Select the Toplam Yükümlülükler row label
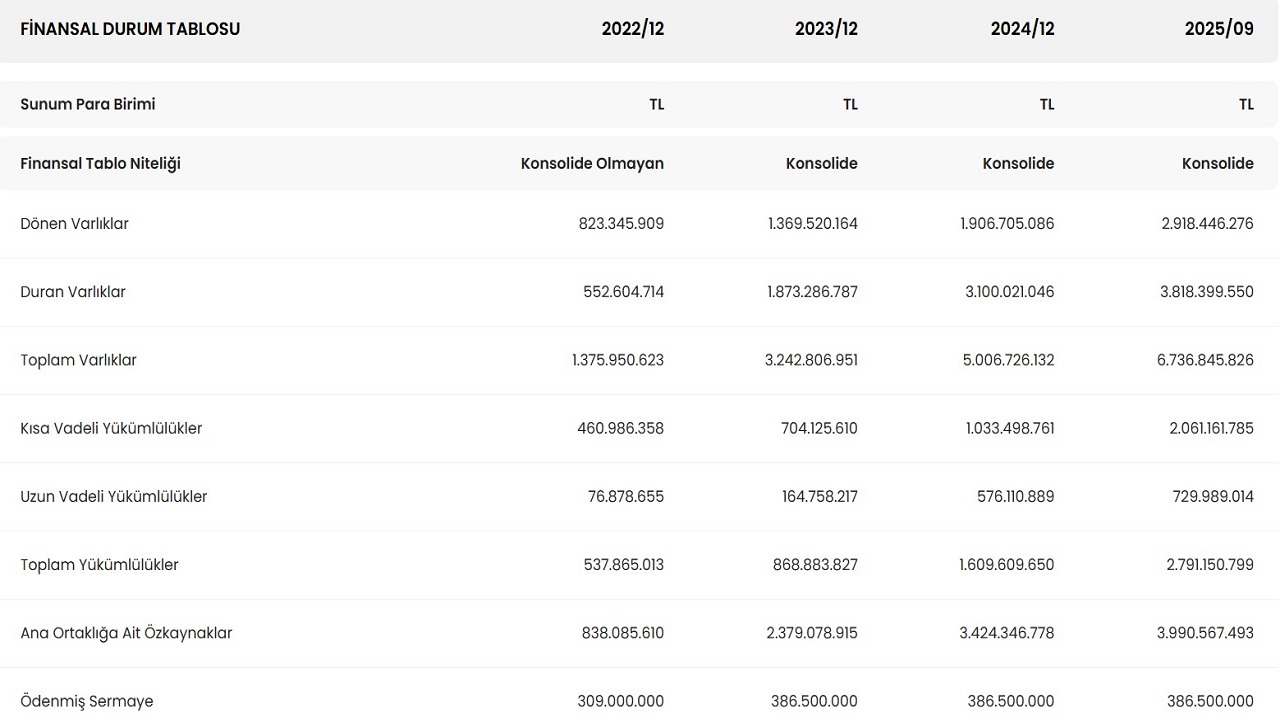The width and height of the screenshot is (1280, 720). click(x=99, y=565)
